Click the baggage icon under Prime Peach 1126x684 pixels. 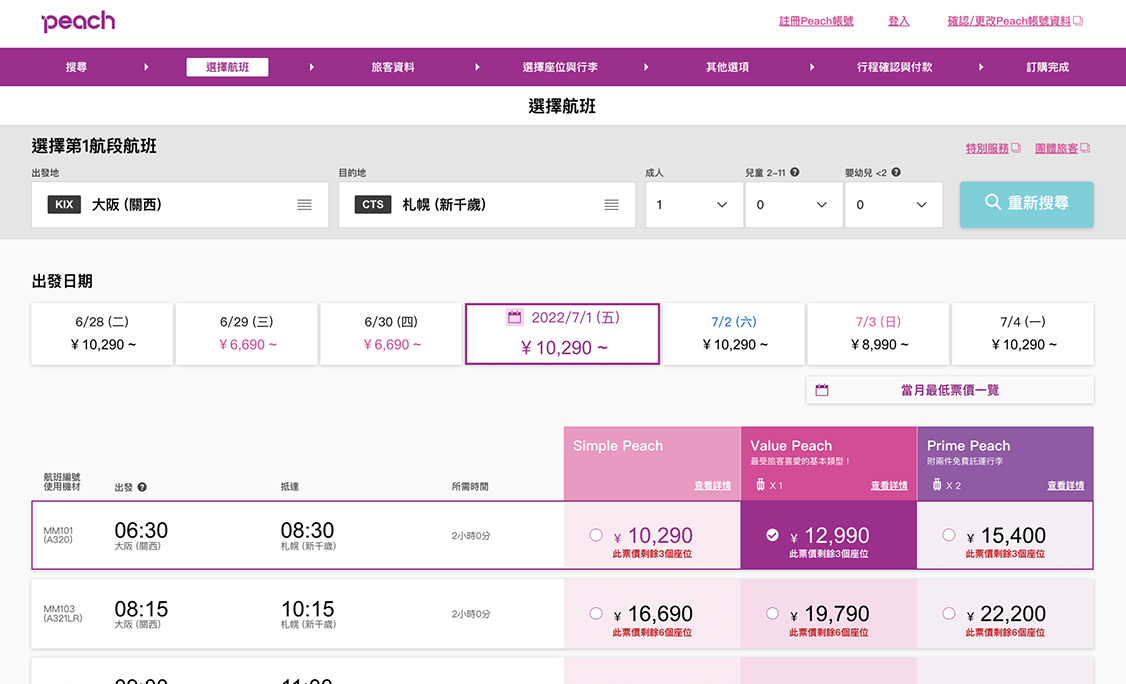(937, 485)
